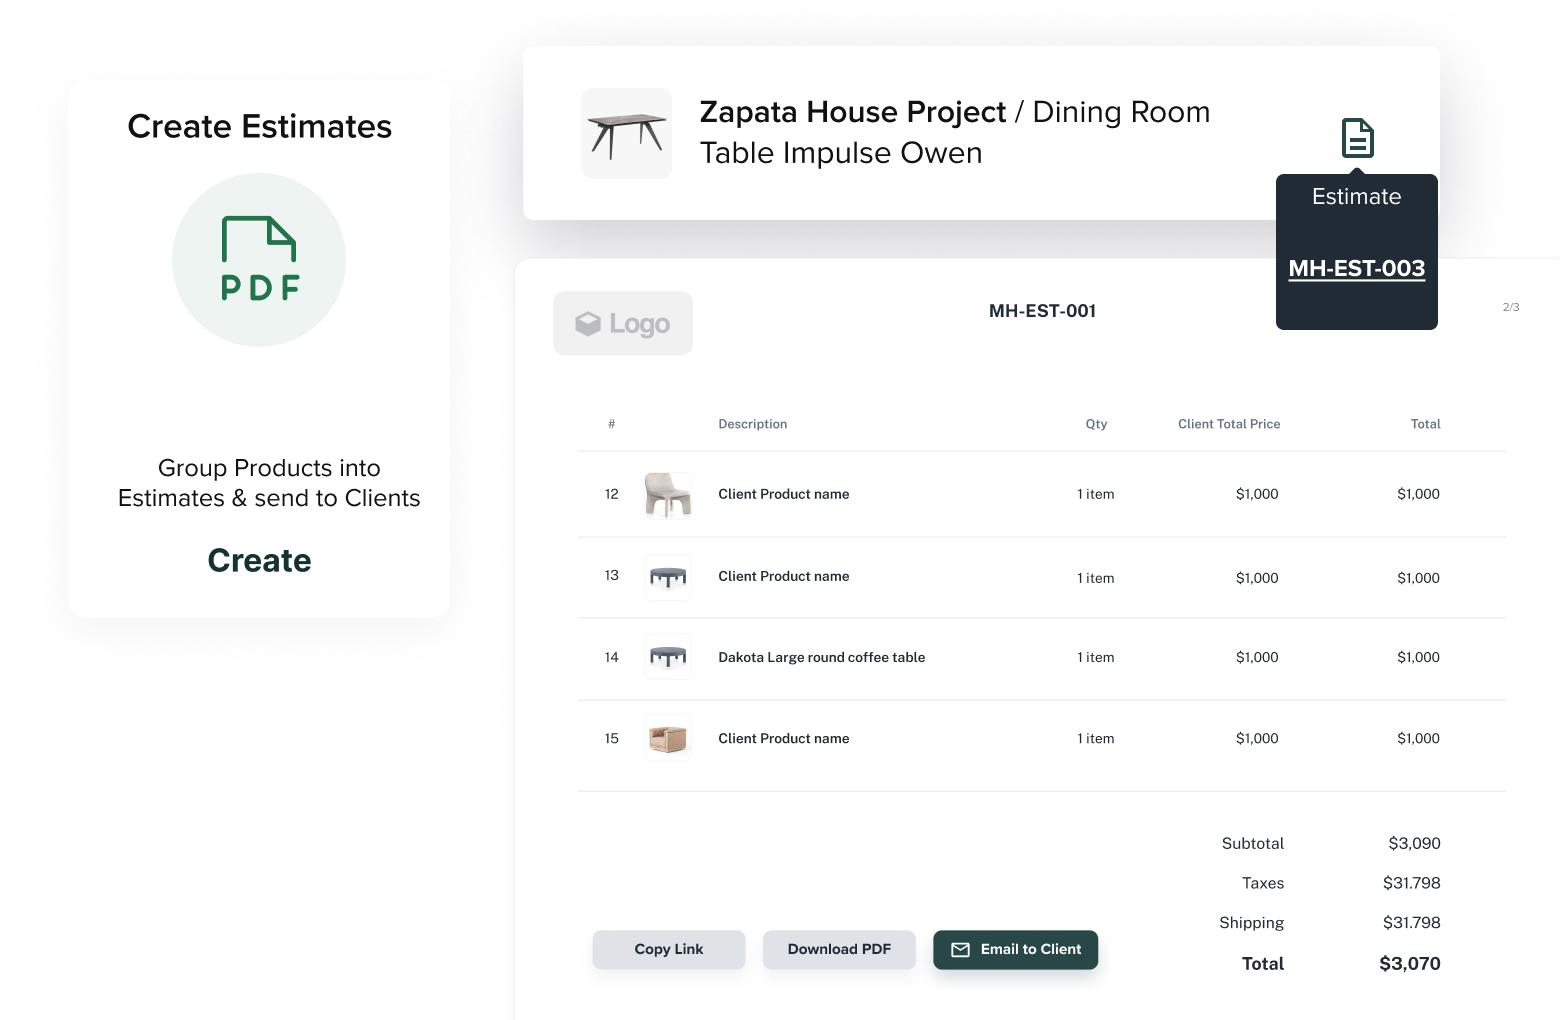Image resolution: width=1560 pixels, height=1020 pixels.
Task: Click the Download PDF button
Action: tap(838, 949)
